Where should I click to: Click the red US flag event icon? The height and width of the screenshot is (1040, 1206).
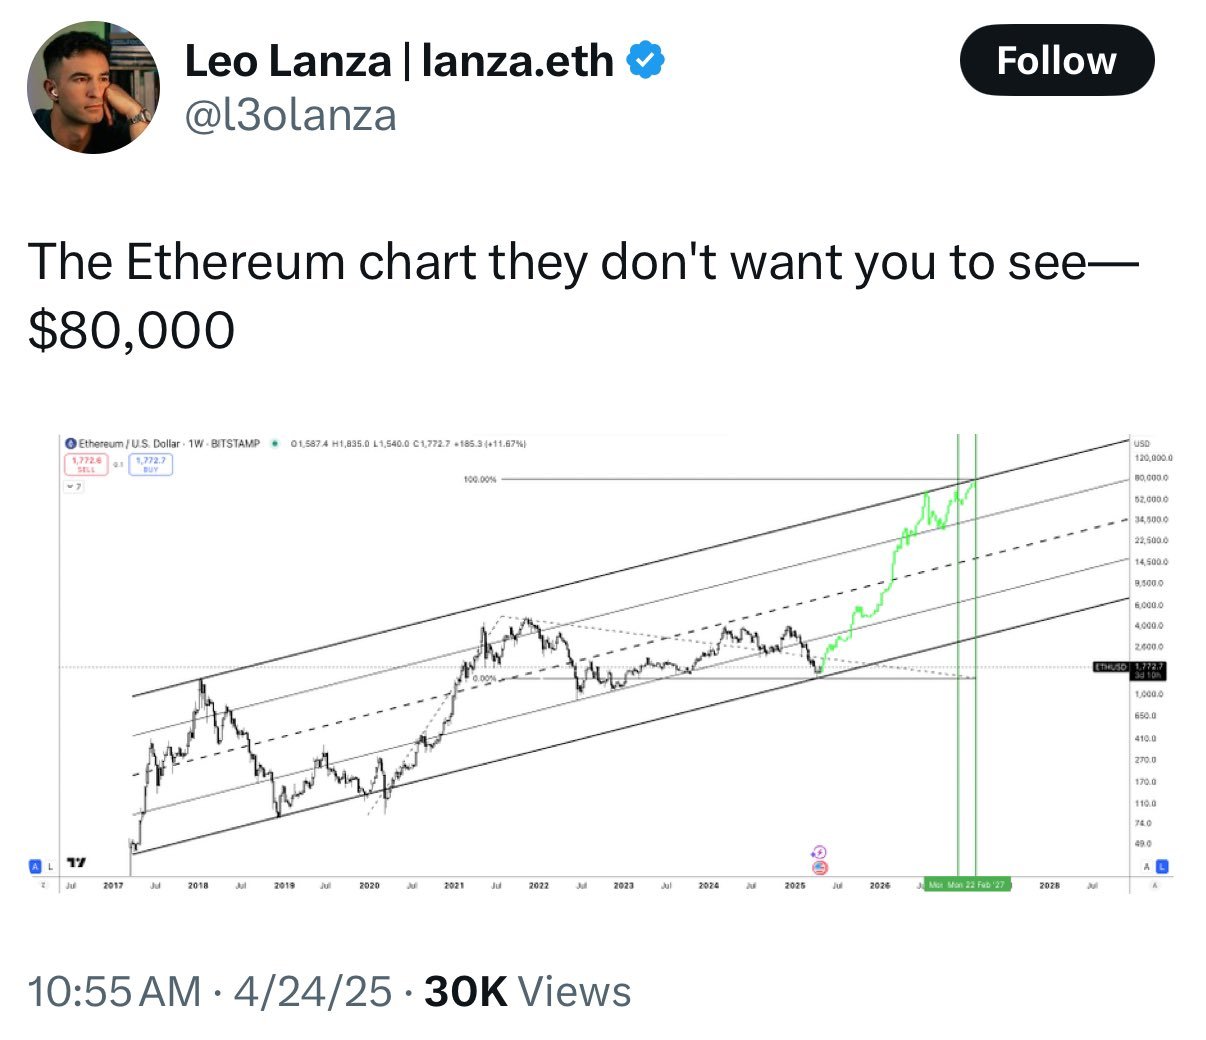pos(819,866)
